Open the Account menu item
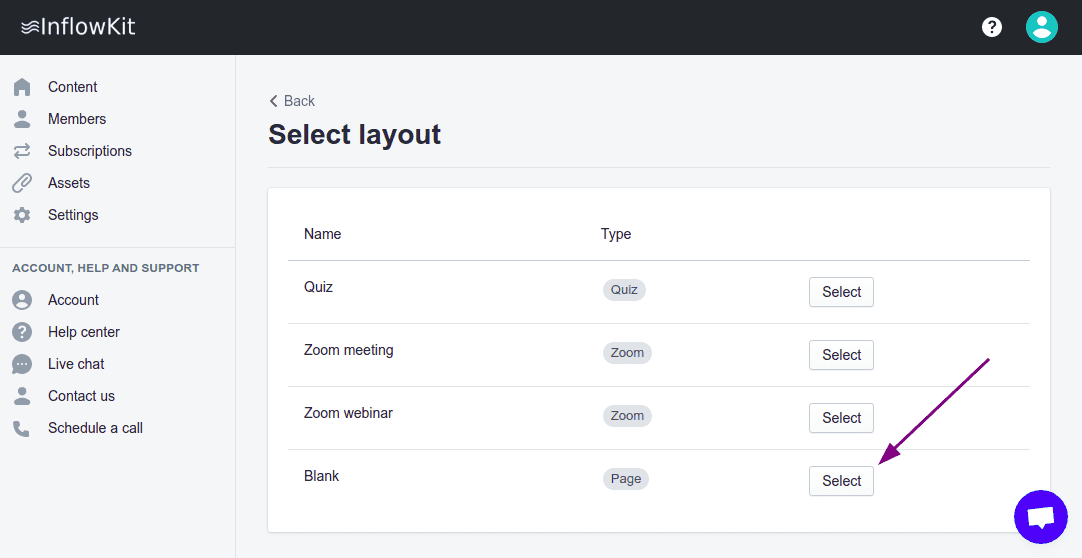1082x558 pixels. pos(73,300)
